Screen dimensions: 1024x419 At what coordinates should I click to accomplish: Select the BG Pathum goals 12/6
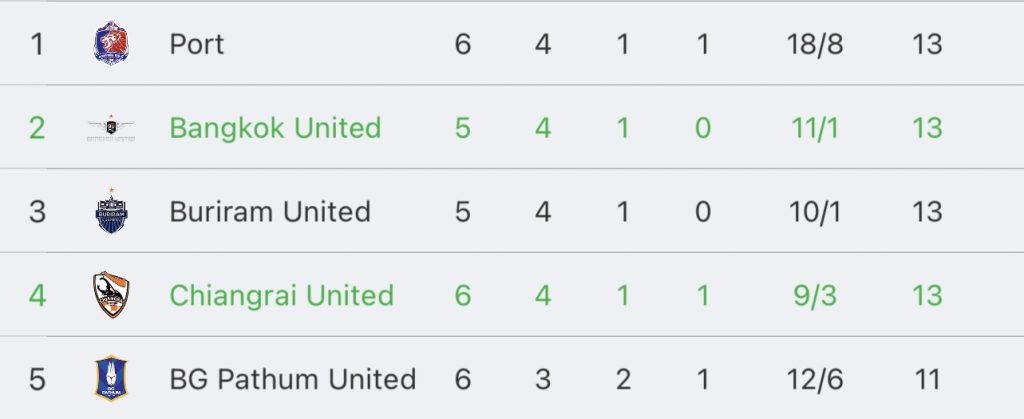pyautogui.click(x=814, y=379)
